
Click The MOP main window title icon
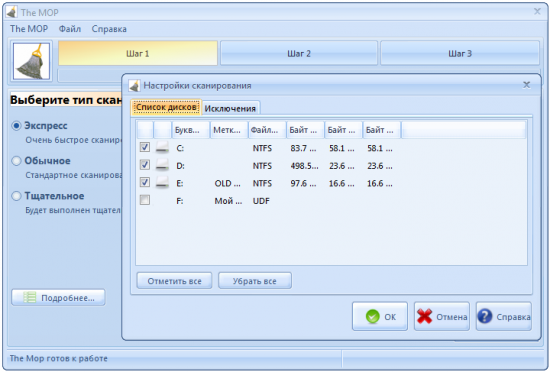(12, 12)
